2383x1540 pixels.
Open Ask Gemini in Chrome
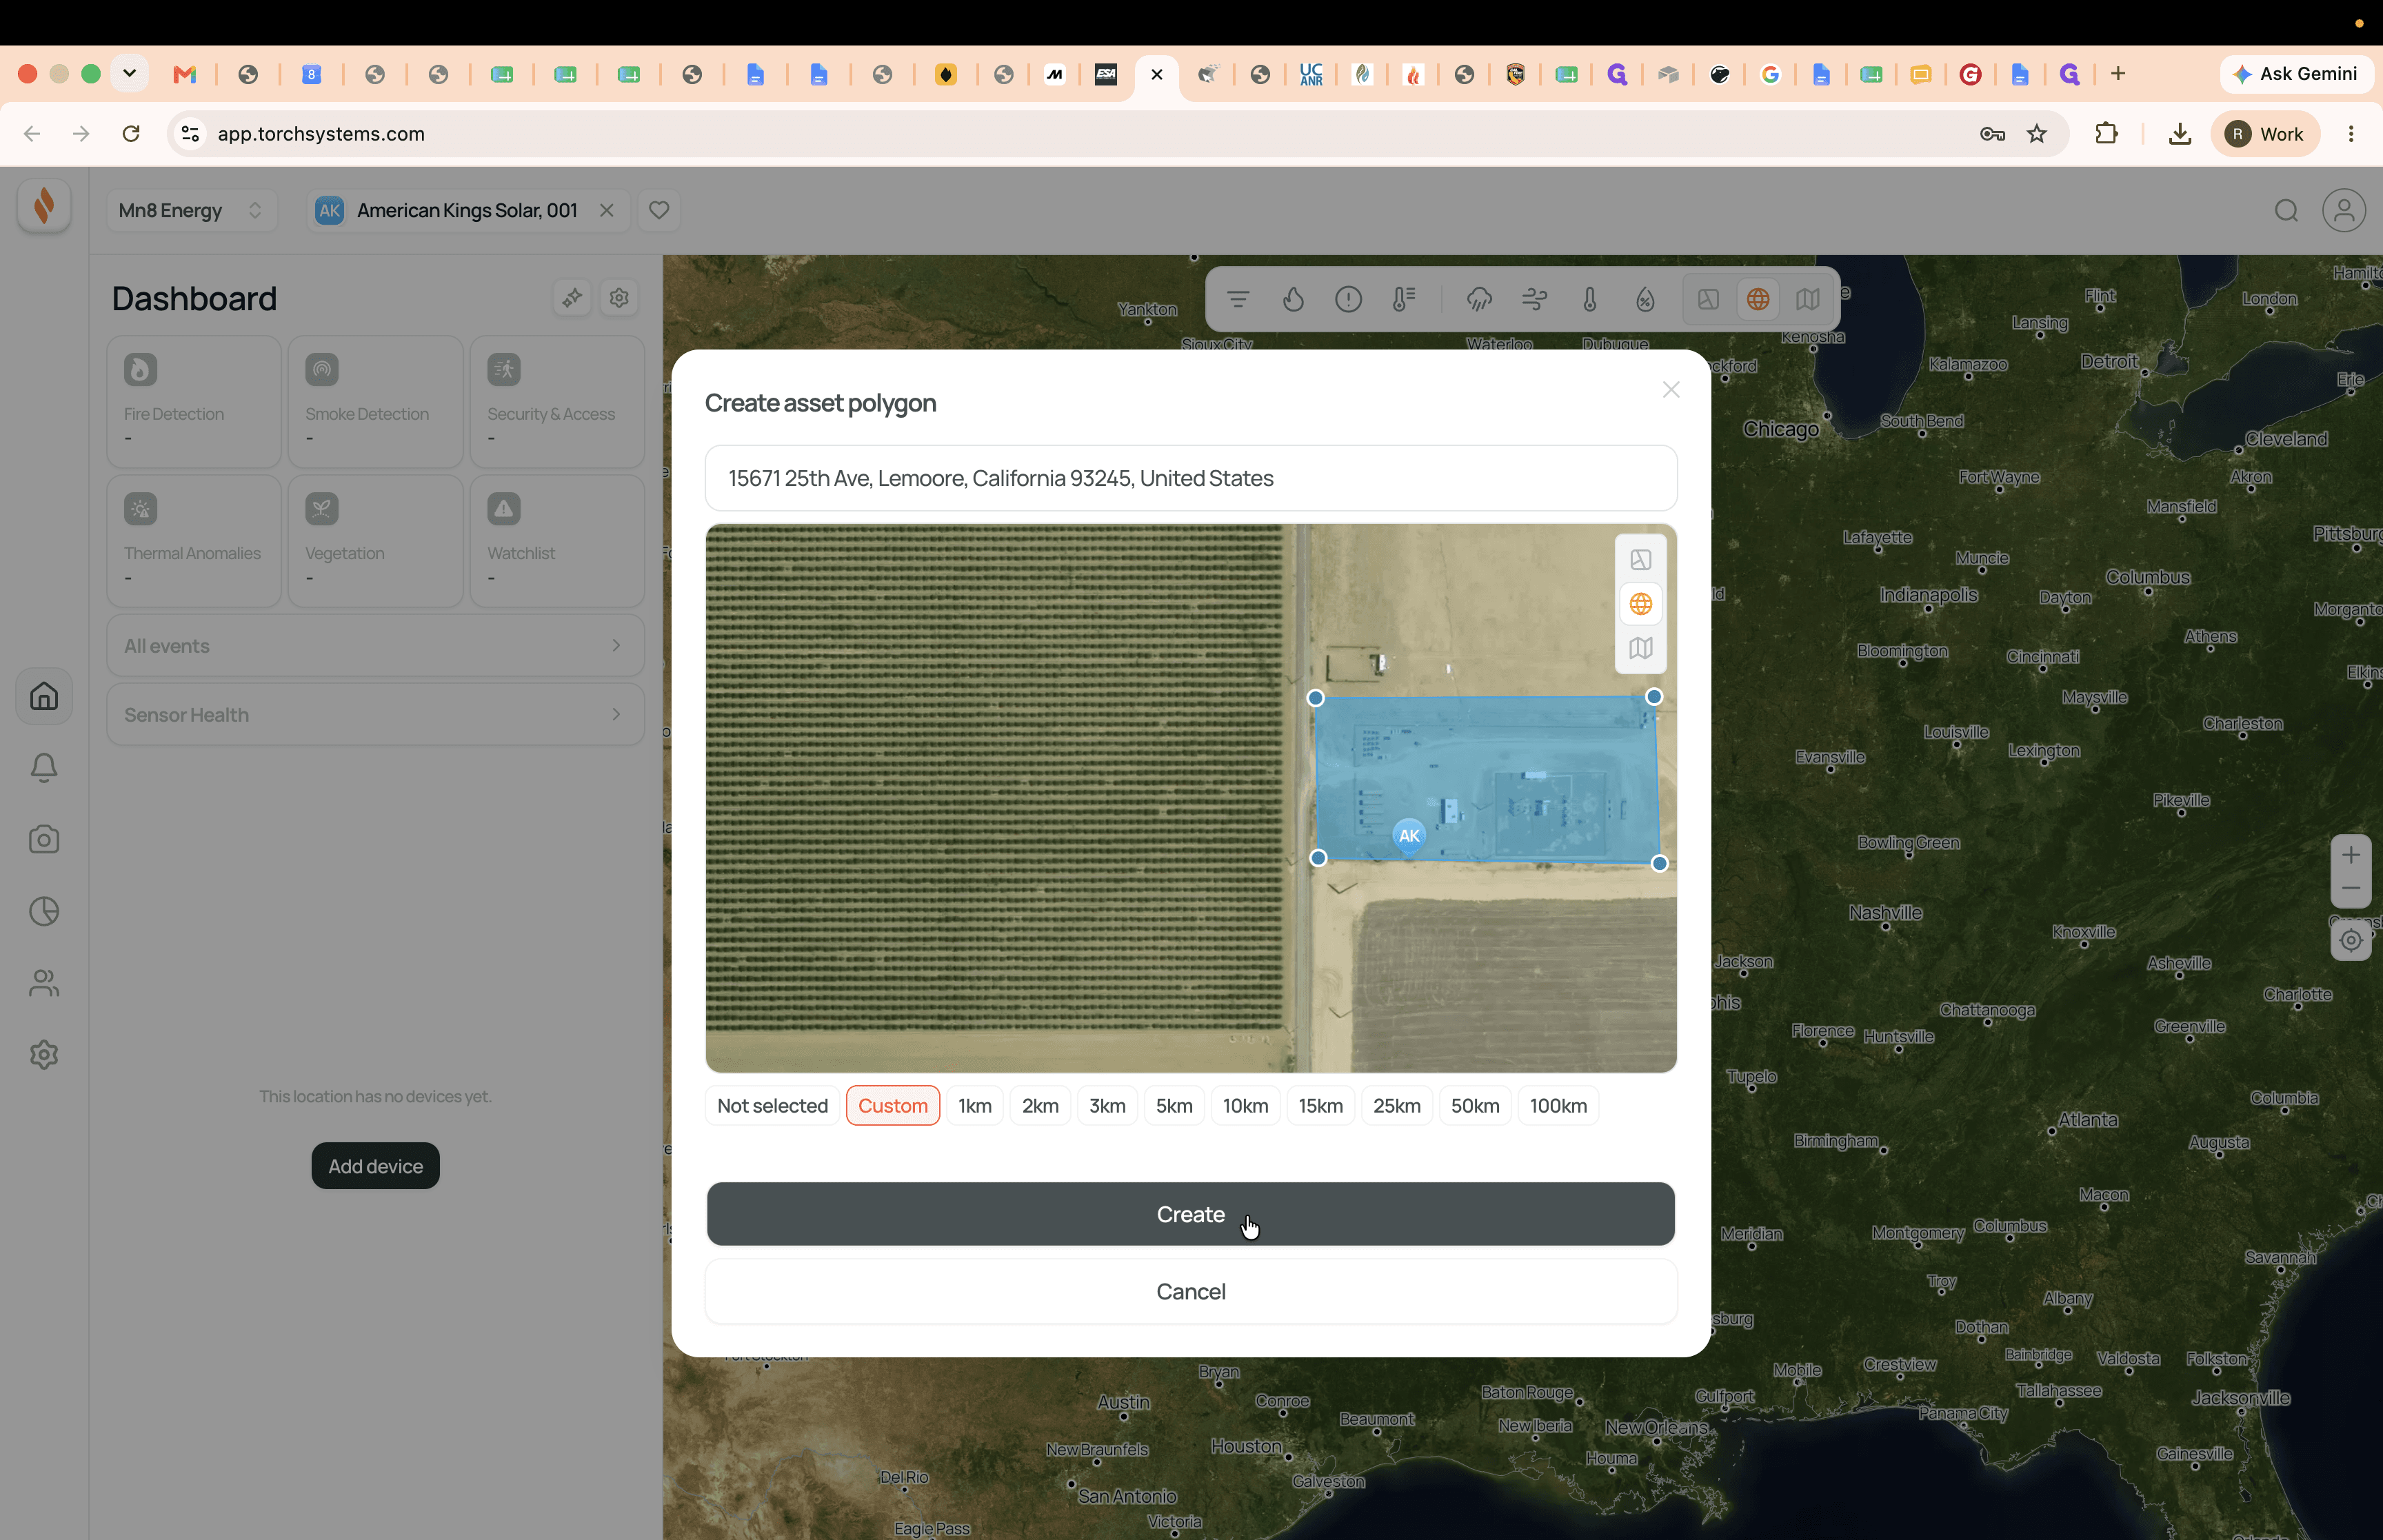tap(2296, 74)
